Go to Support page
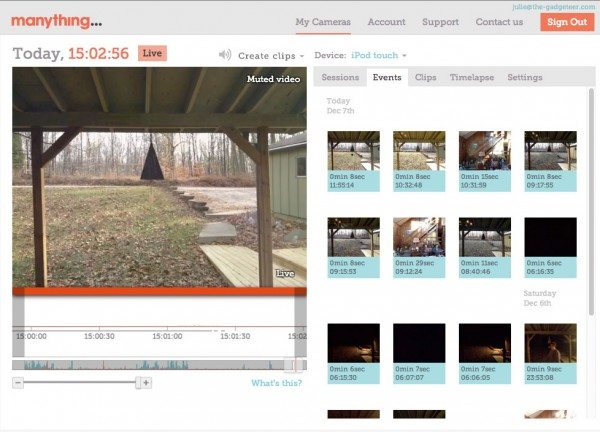The width and height of the screenshot is (600, 432). (440, 22)
